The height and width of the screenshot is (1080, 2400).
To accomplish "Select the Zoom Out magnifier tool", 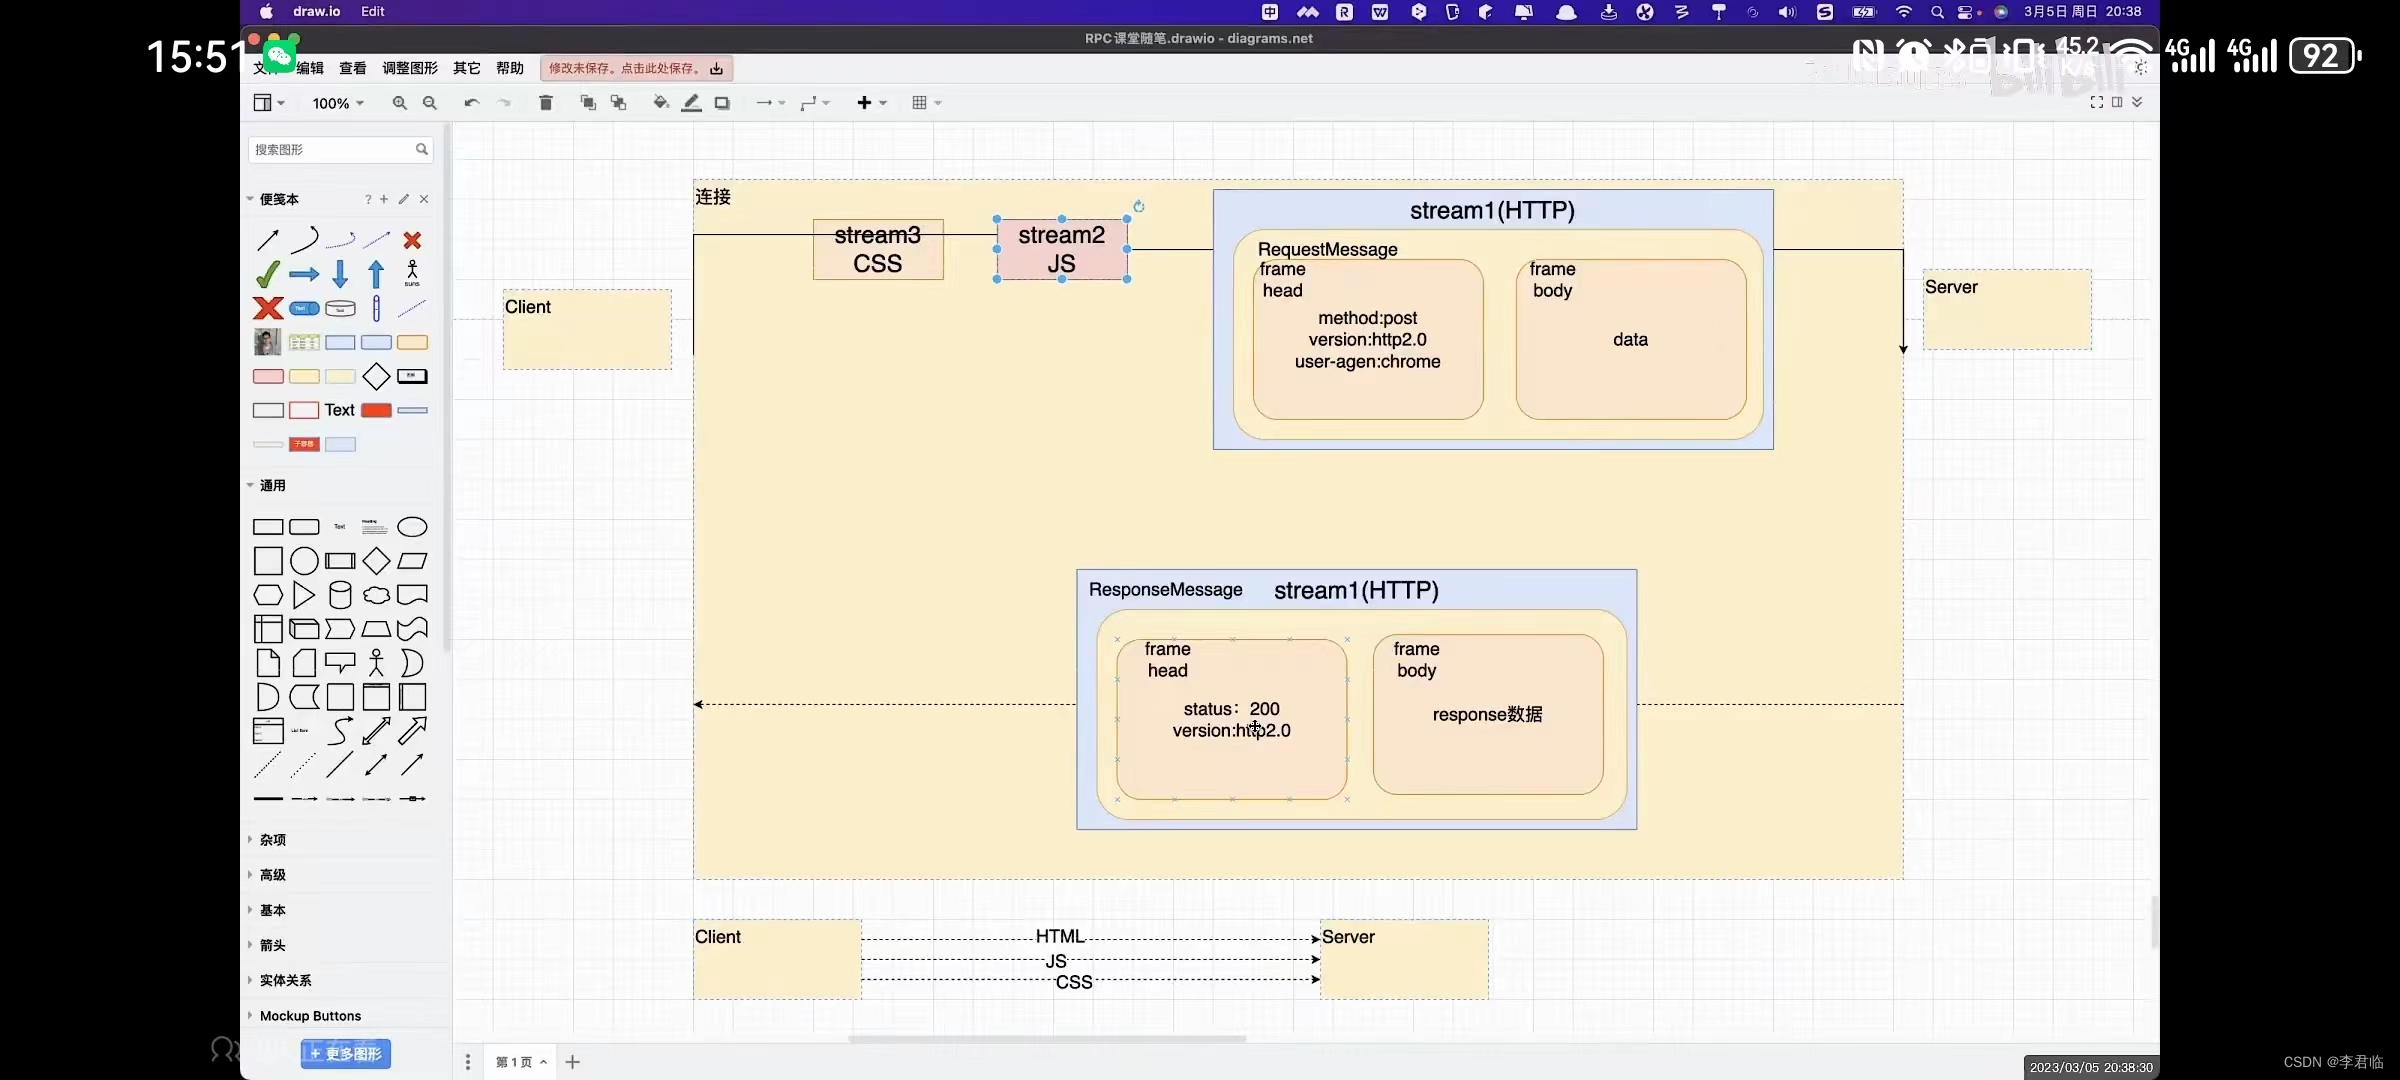I will pyautogui.click(x=429, y=102).
